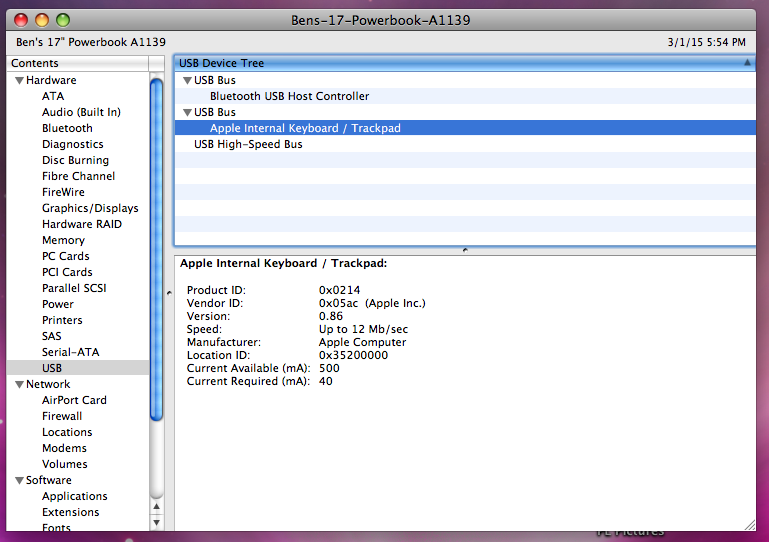Collapse the Network section triangle
769x542 pixels.
pyautogui.click(x=20, y=385)
